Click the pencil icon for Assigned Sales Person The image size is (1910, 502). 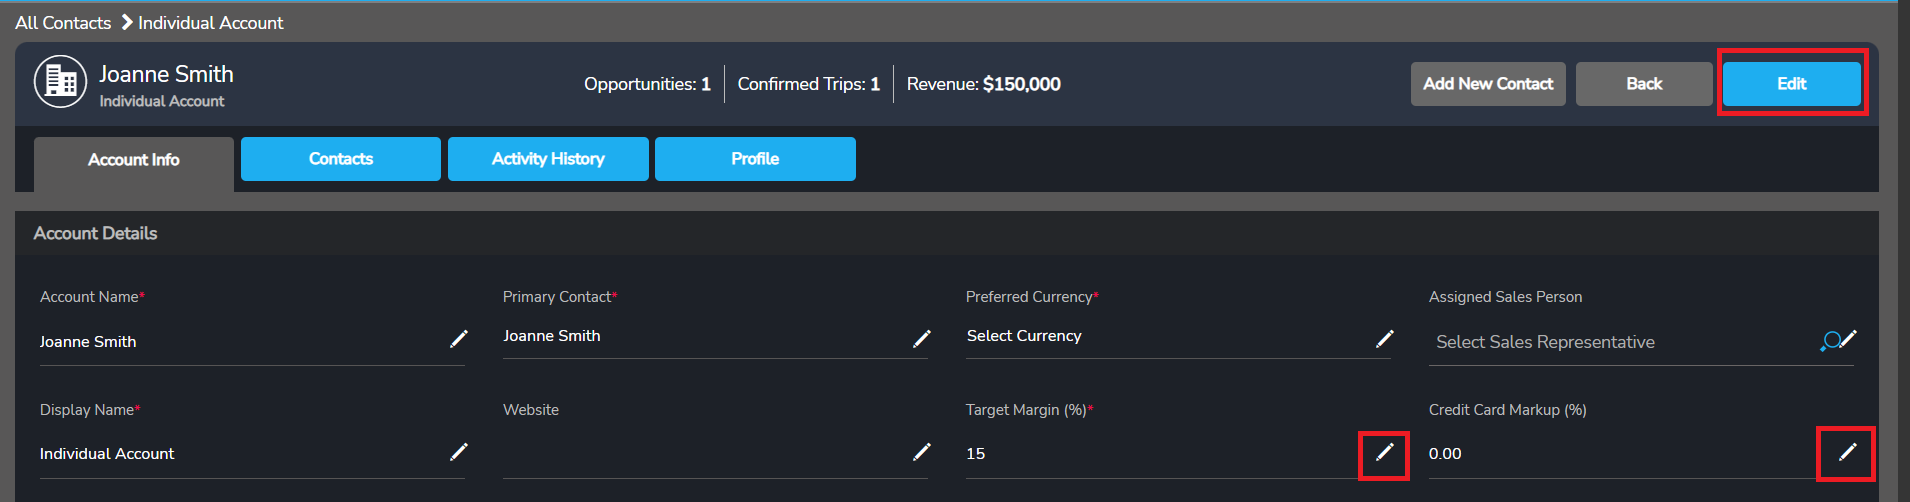pyautogui.click(x=1850, y=338)
